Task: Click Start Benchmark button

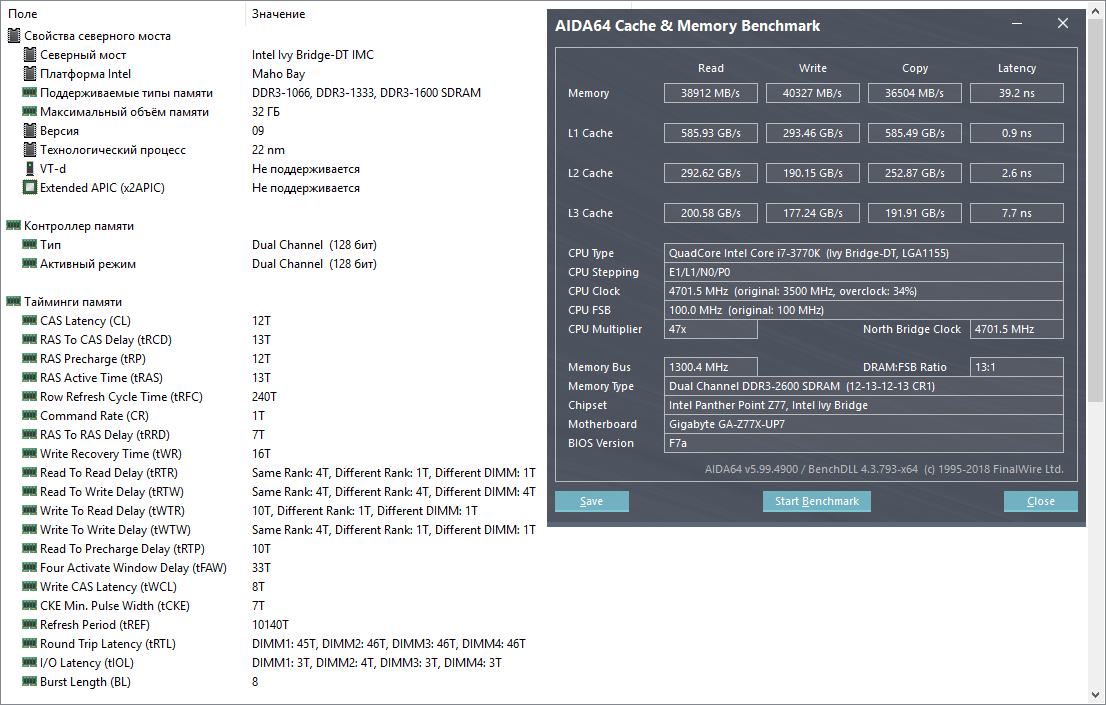Action: pos(817,501)
